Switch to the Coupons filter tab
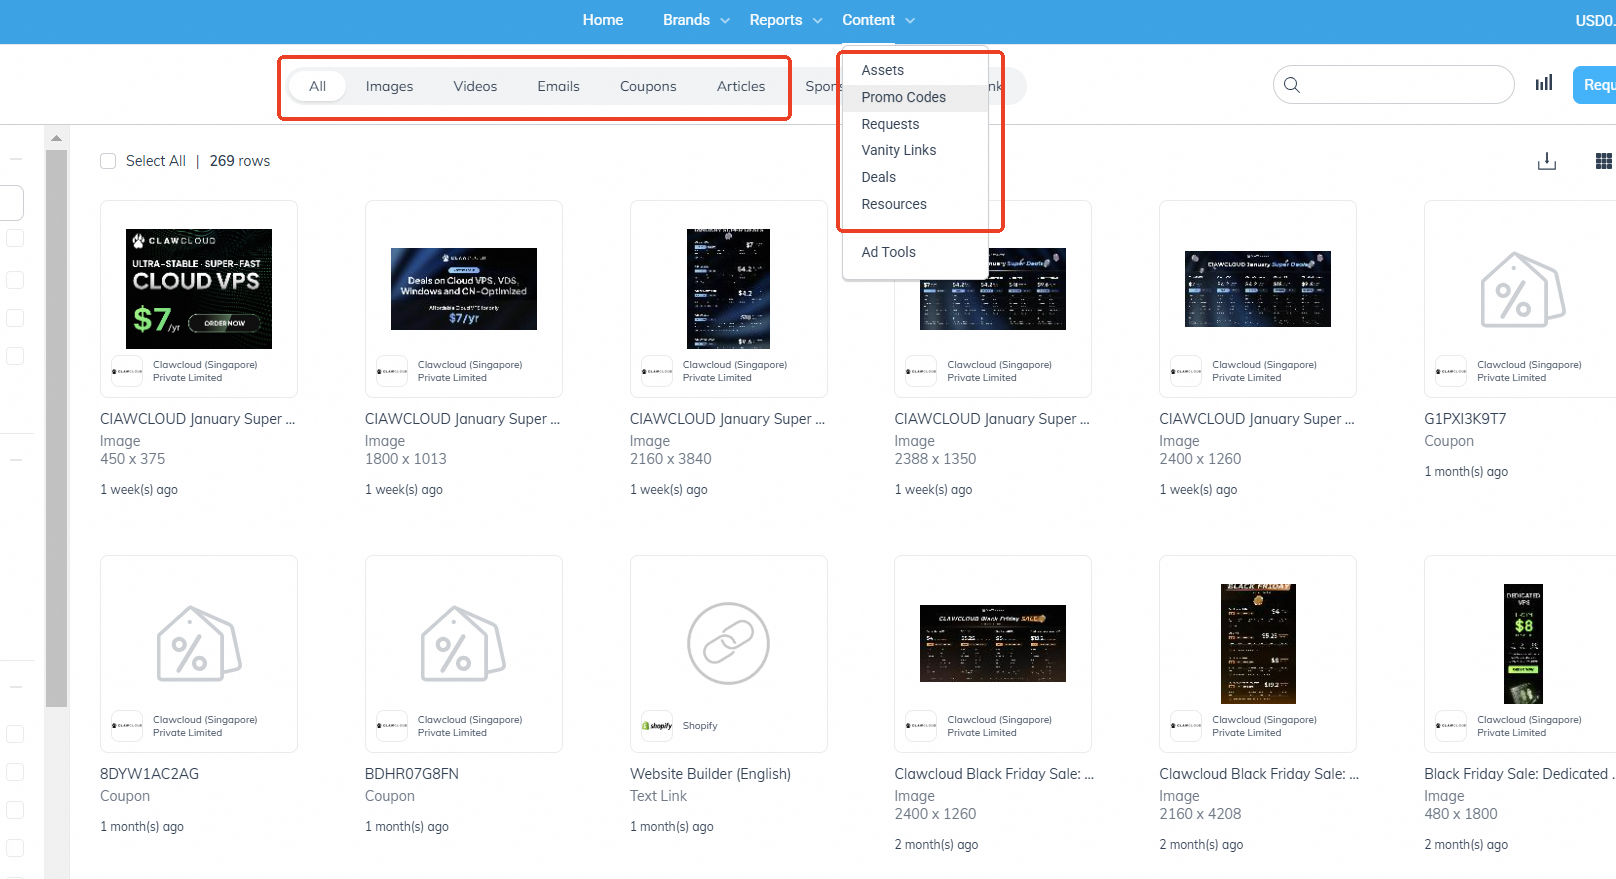Screen dimensions: 1616x879 coord(648,86)
